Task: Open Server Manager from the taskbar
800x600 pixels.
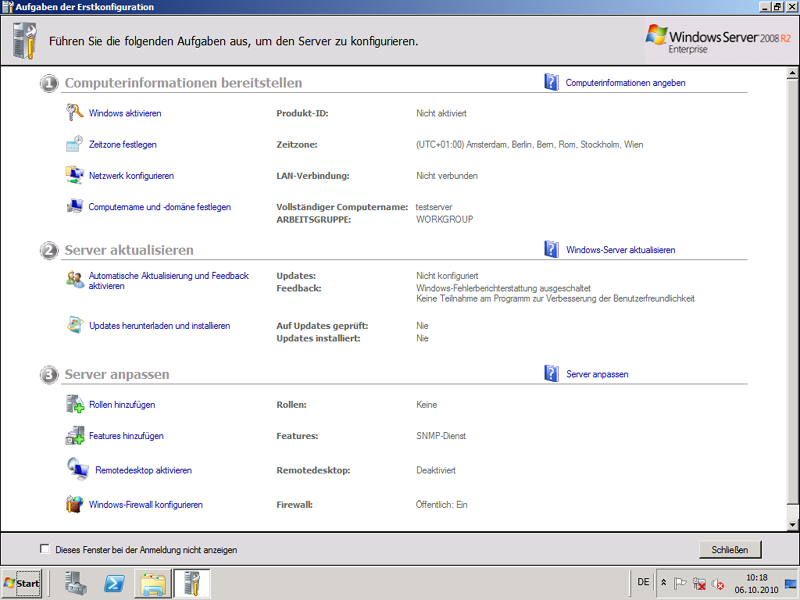Action: 76,583
